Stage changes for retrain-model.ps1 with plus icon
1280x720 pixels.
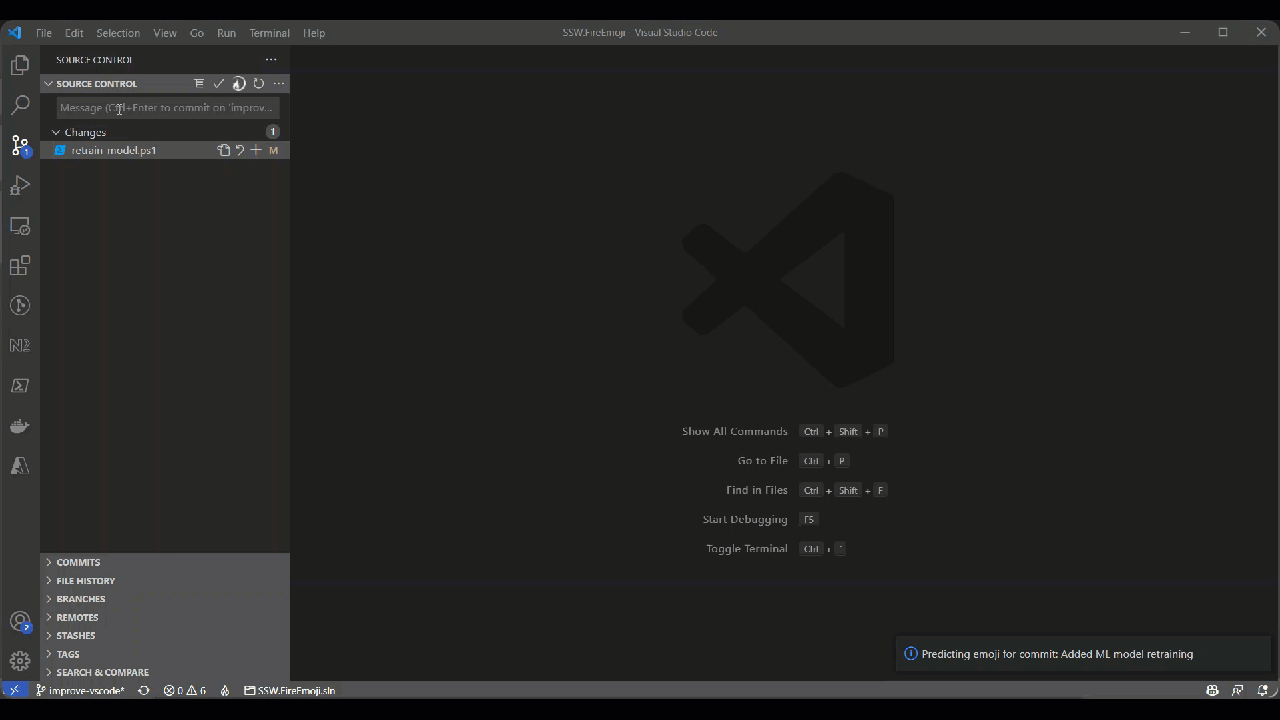pyautogui.click(x=256, y=150)
